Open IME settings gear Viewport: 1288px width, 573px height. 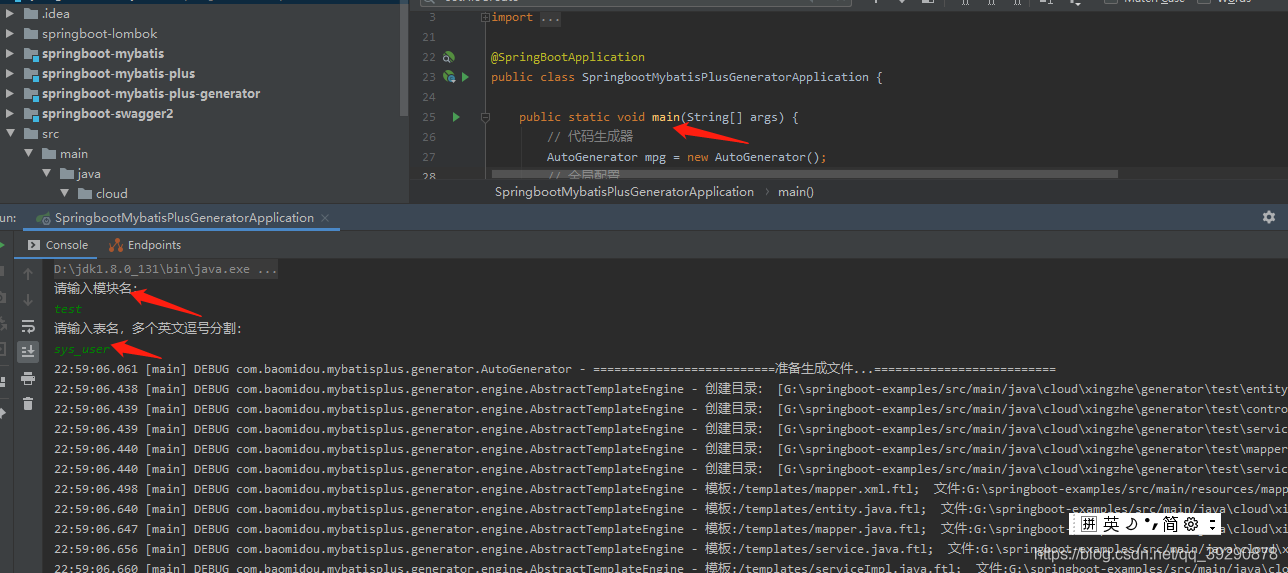[x=1191, y=524]
